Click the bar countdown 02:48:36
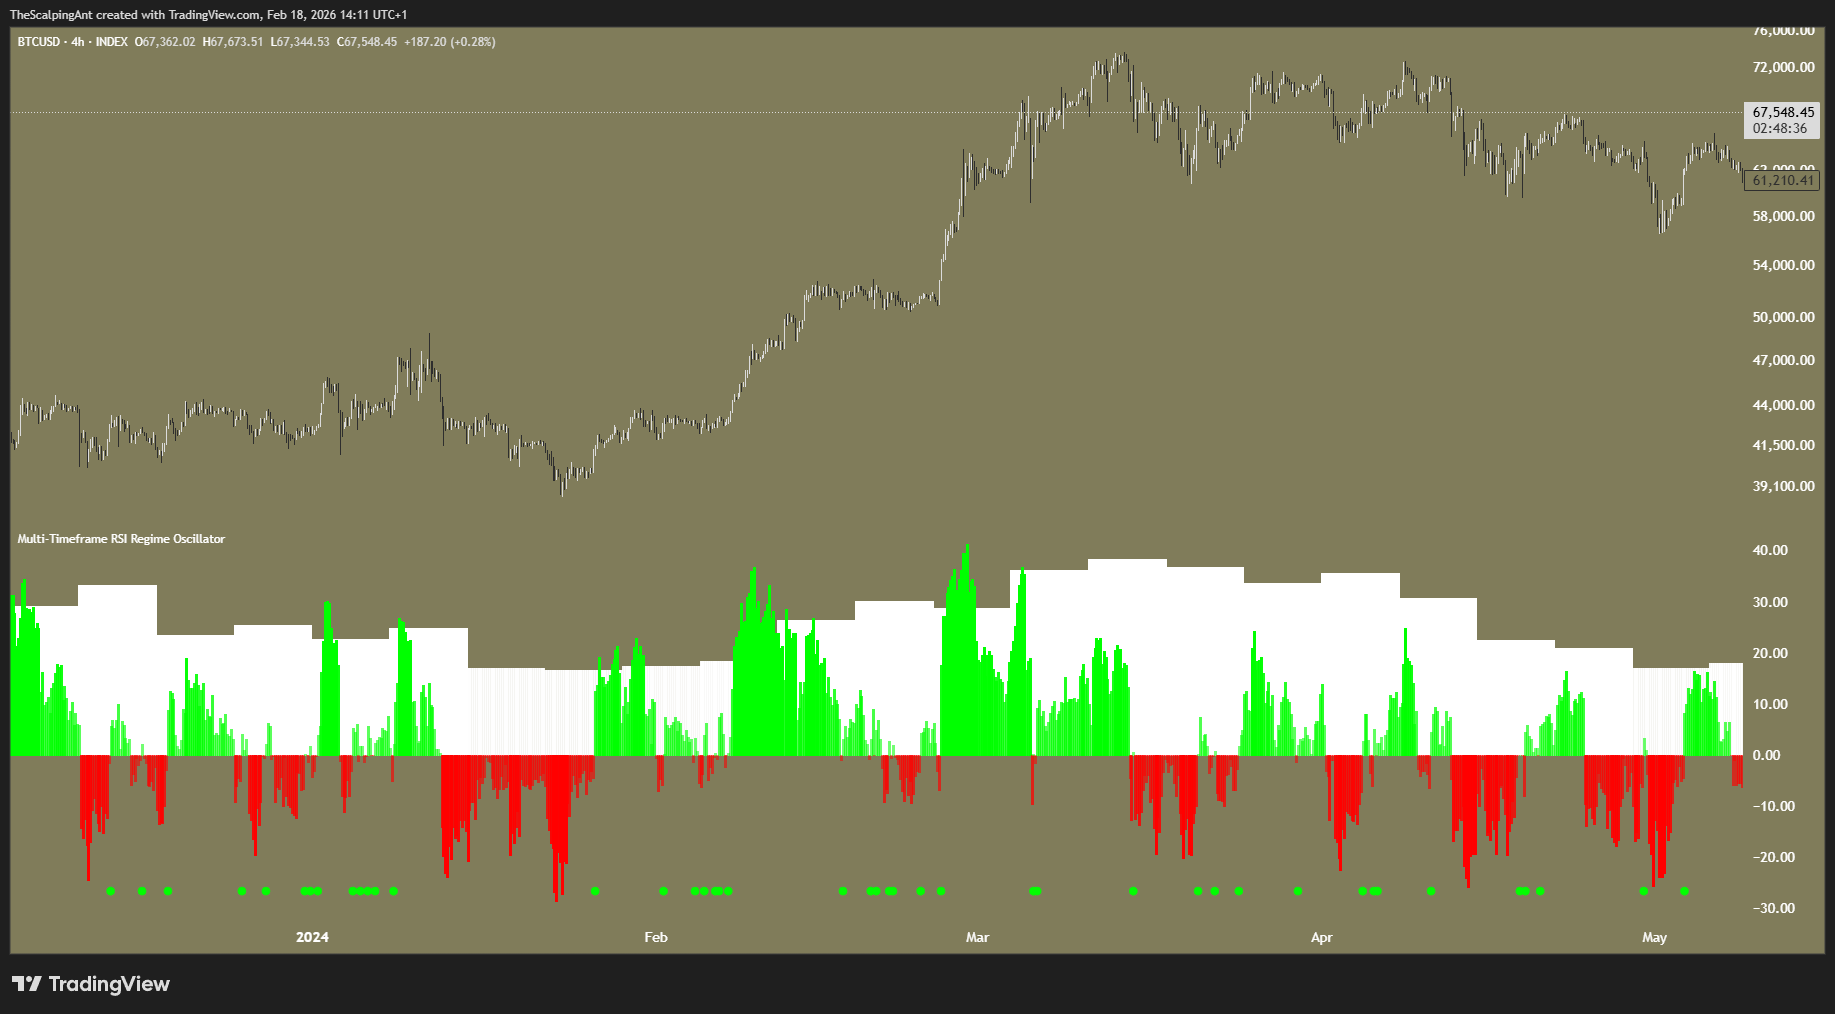The width and height of the screenshot is (1835, 1014). click(1780, 129)
